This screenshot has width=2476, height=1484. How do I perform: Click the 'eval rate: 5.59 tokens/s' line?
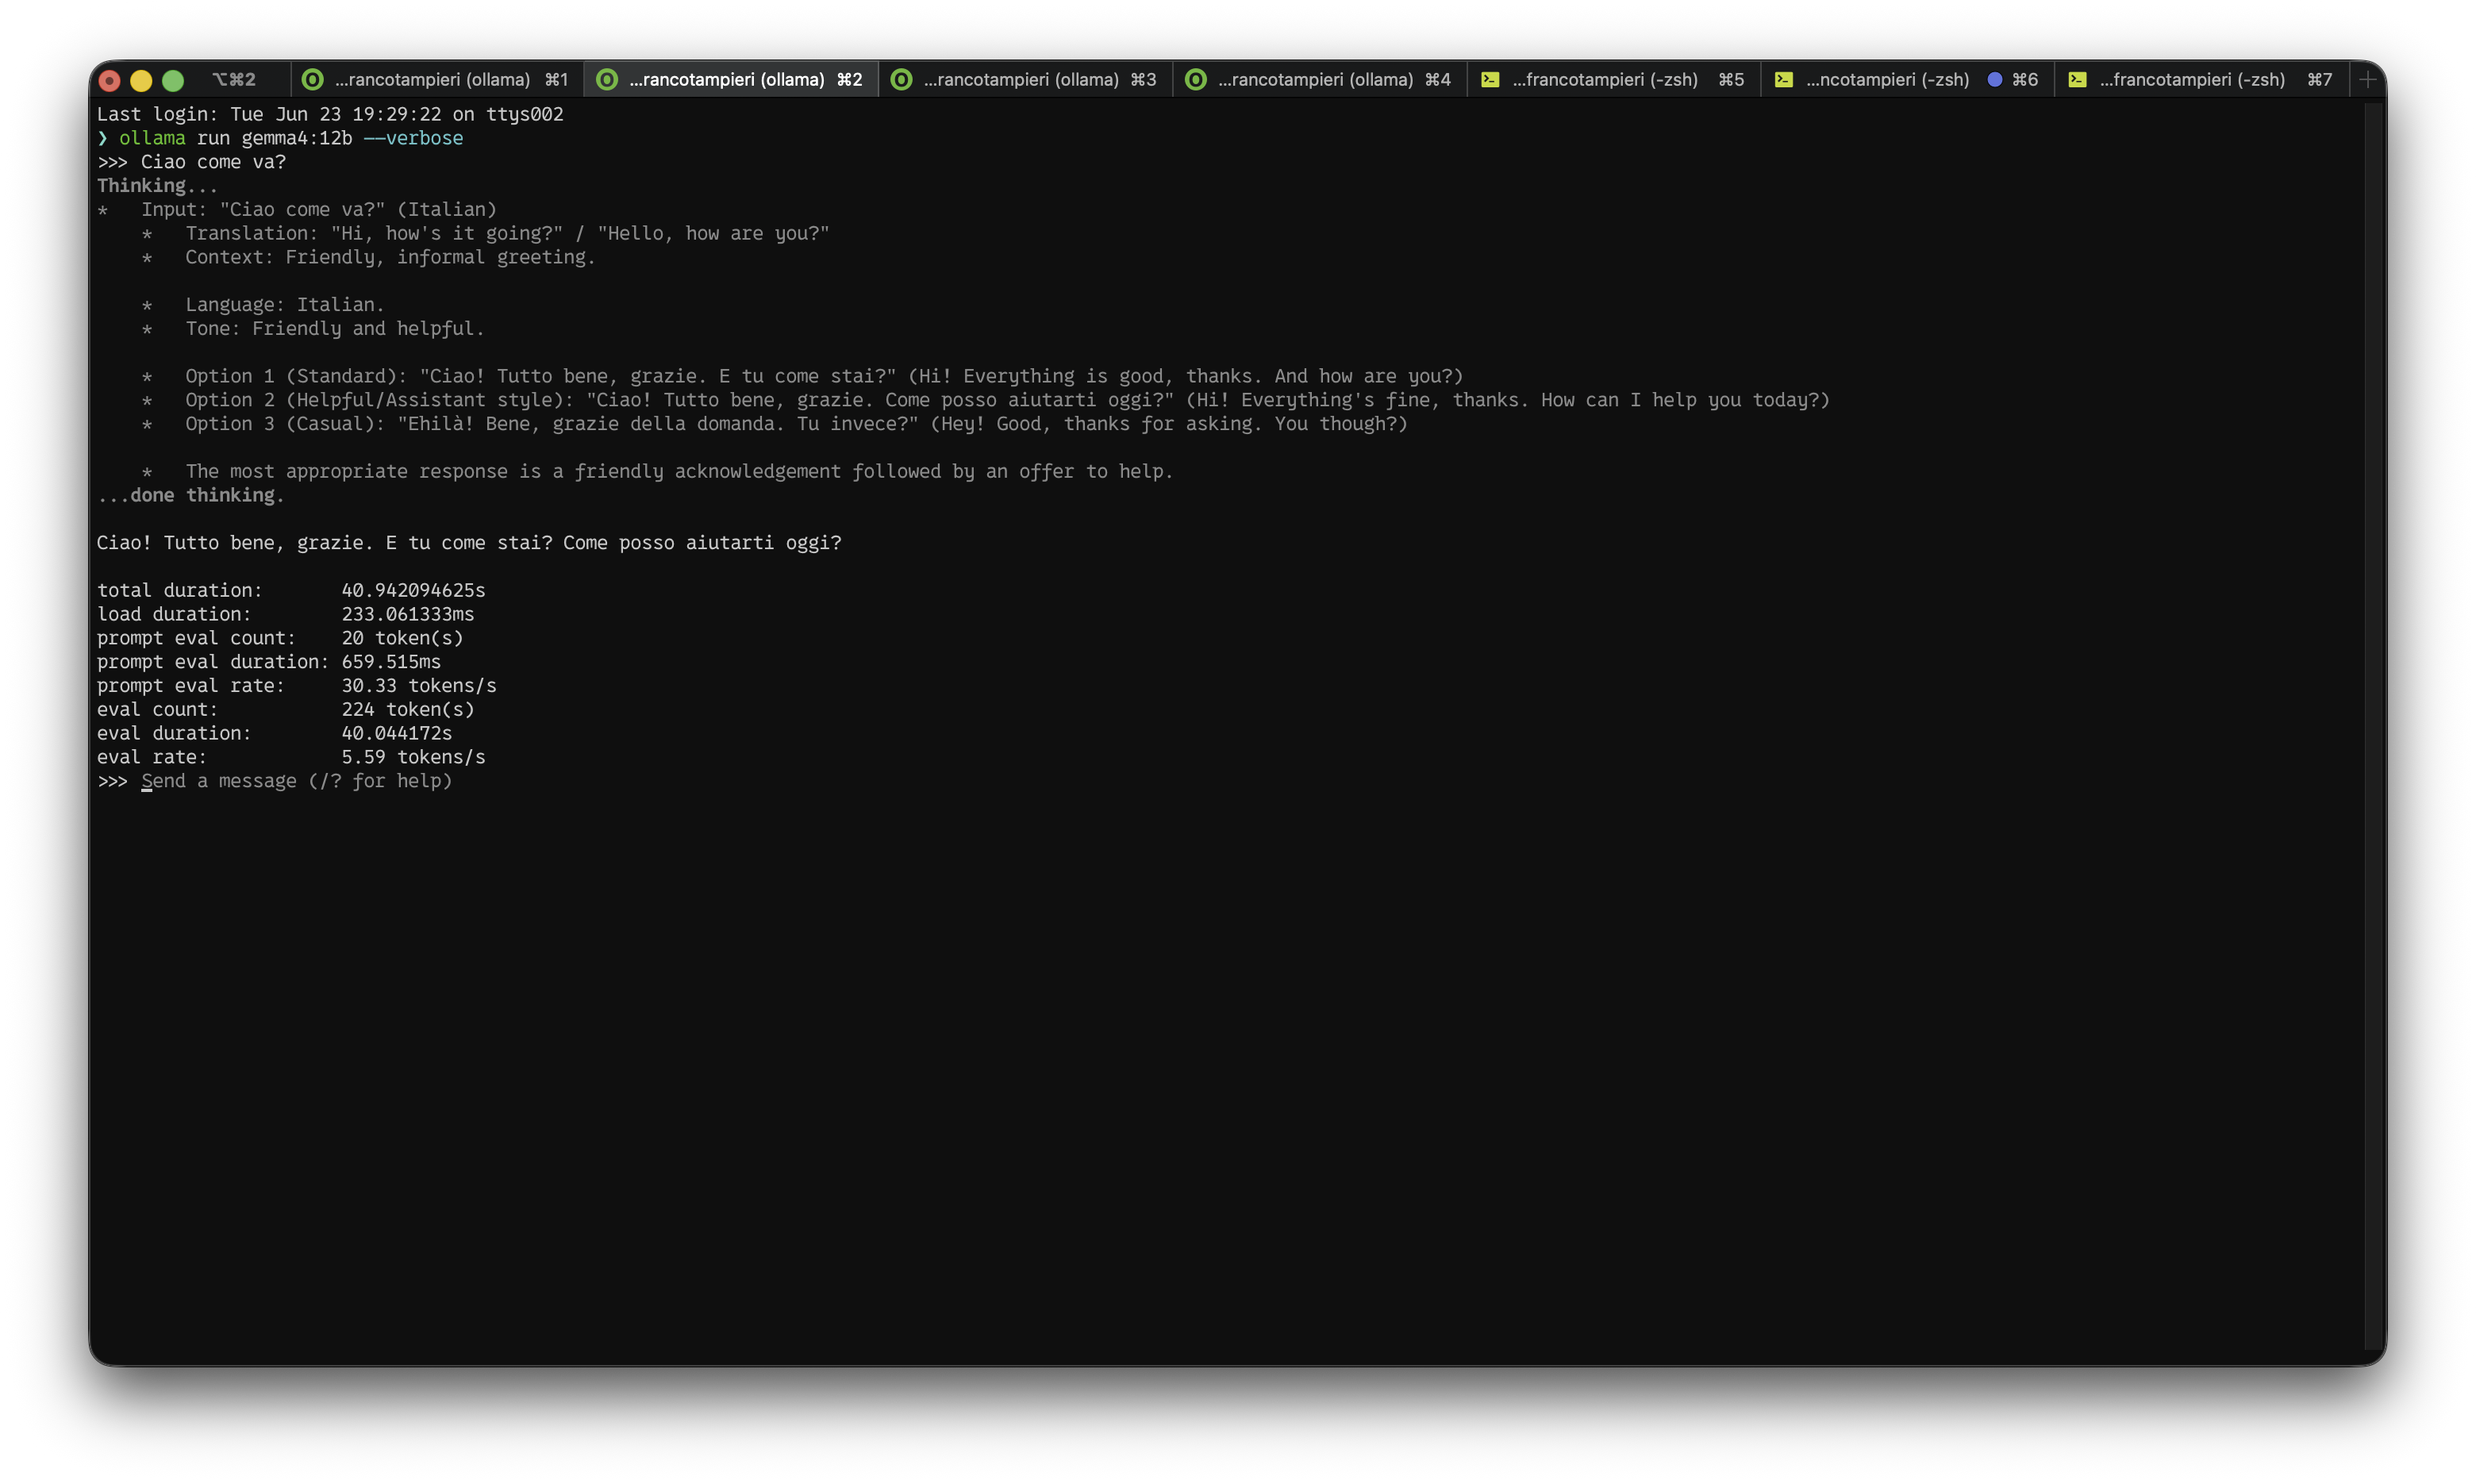pos(291,757)
